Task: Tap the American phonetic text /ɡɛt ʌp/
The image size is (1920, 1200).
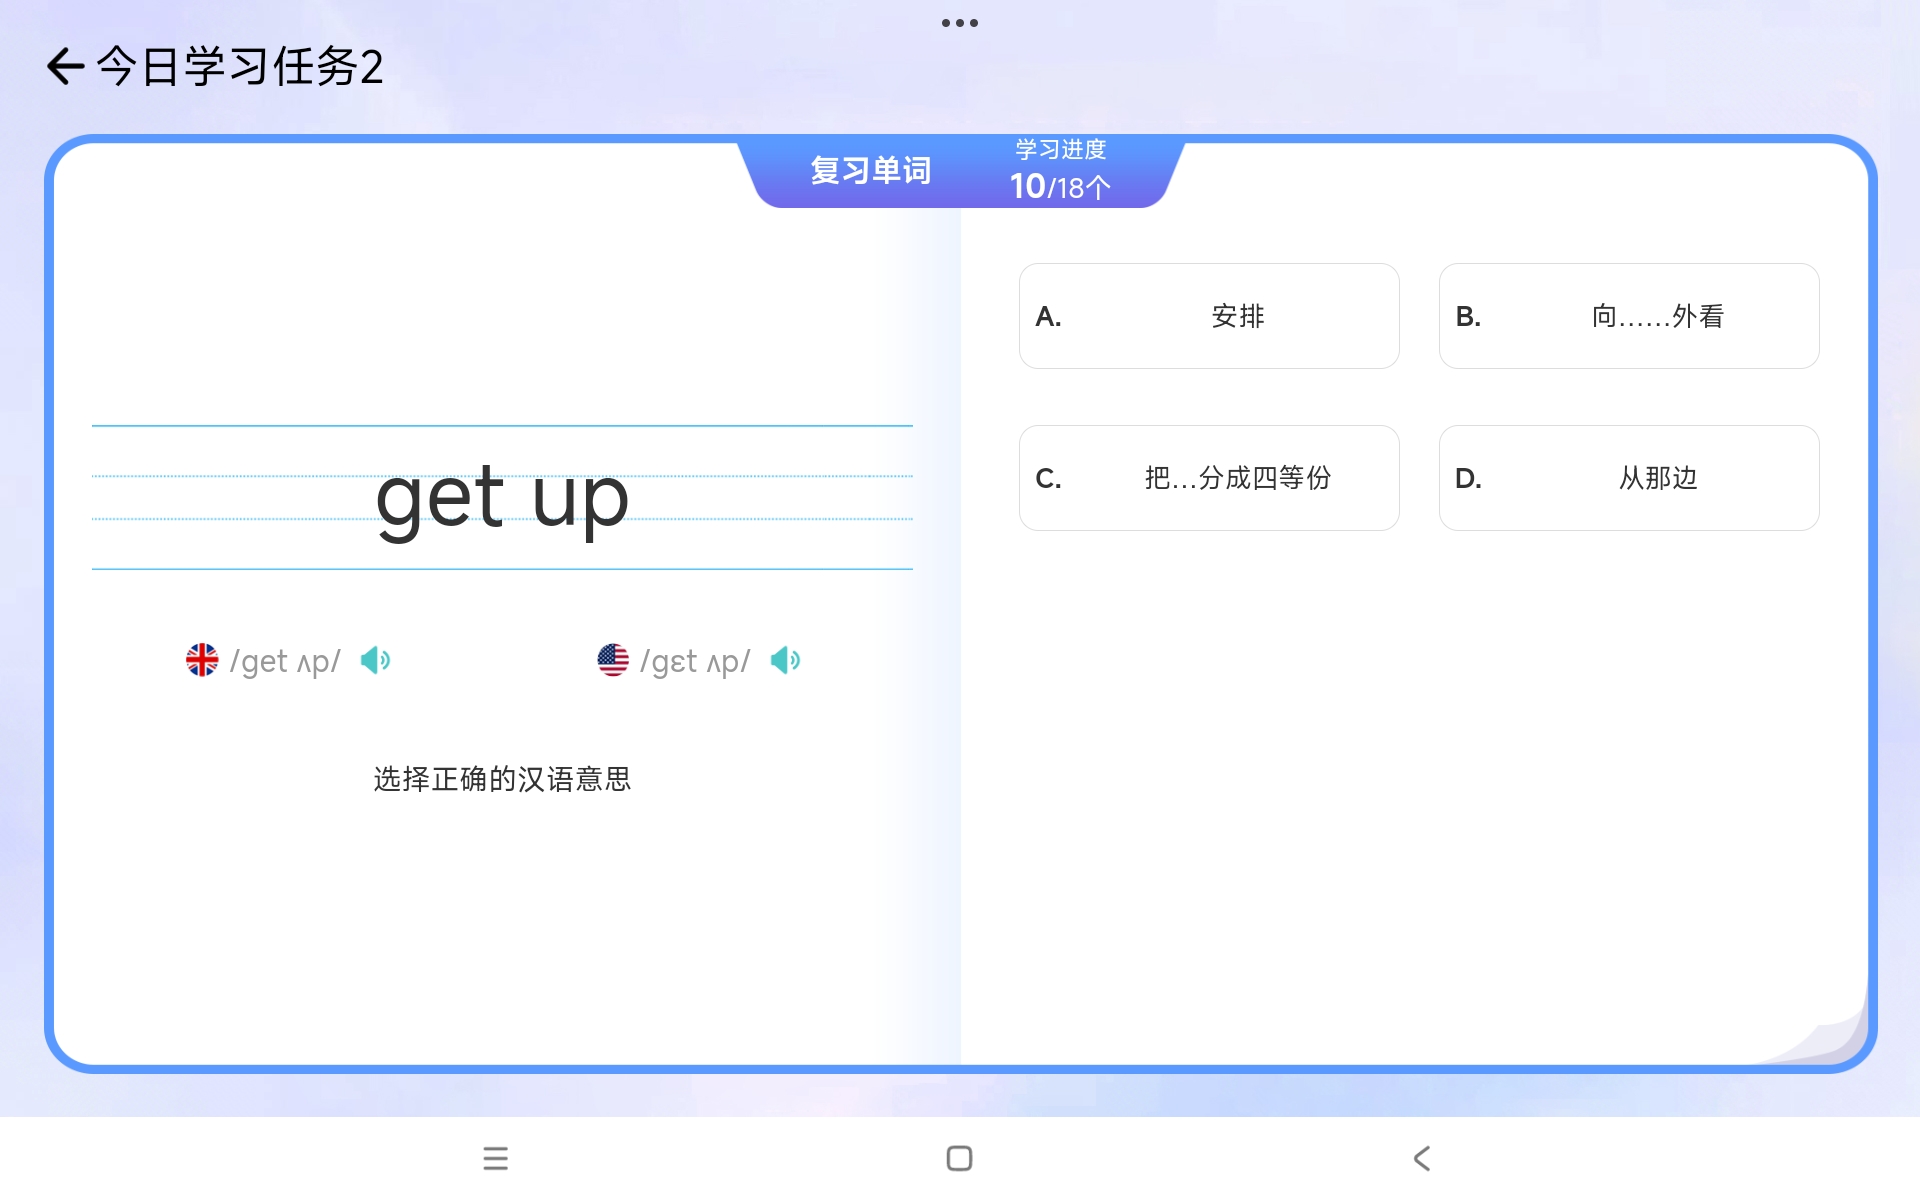Action: [x=695, y=661]
